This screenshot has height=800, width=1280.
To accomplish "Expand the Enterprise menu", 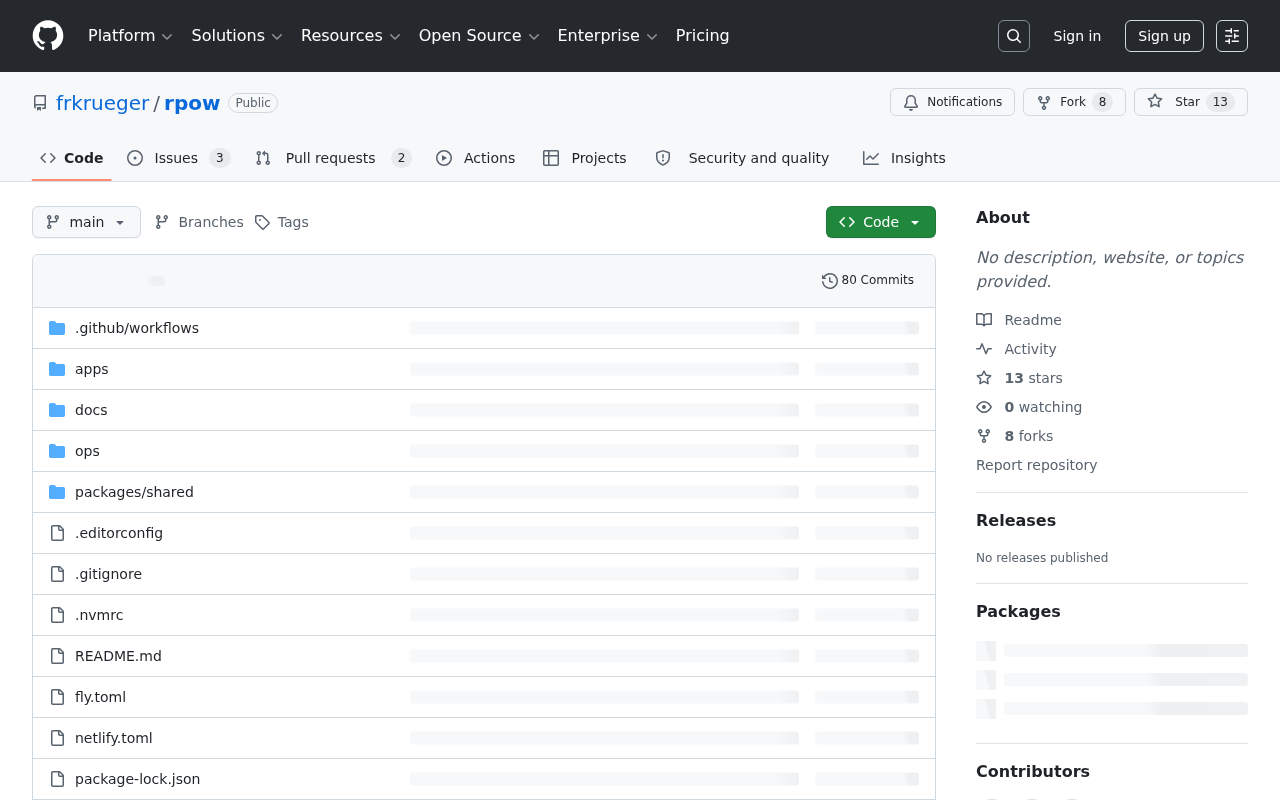I will [607, 36].
